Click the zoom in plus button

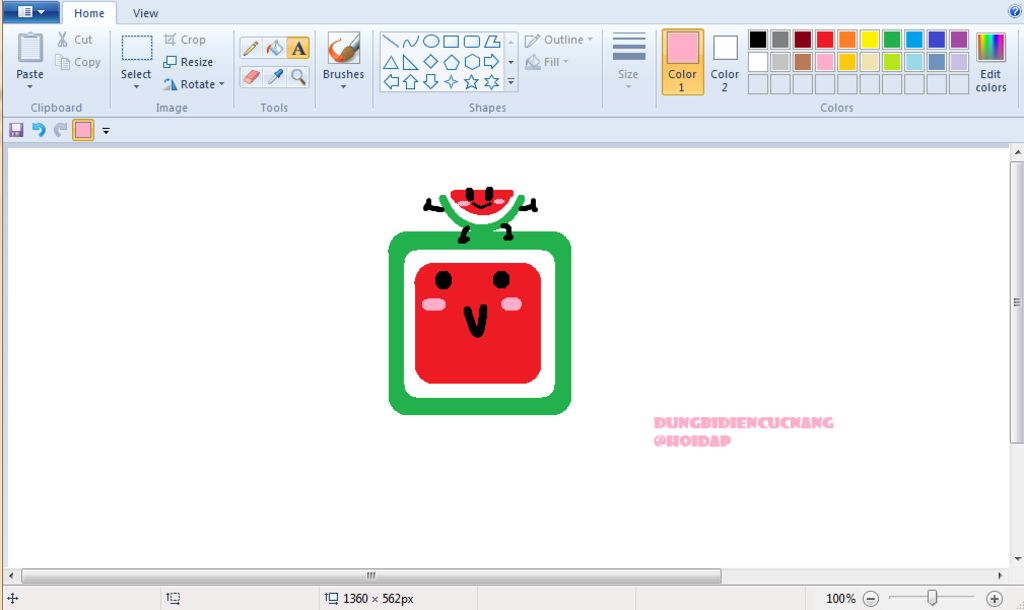(x=994, y=598)
